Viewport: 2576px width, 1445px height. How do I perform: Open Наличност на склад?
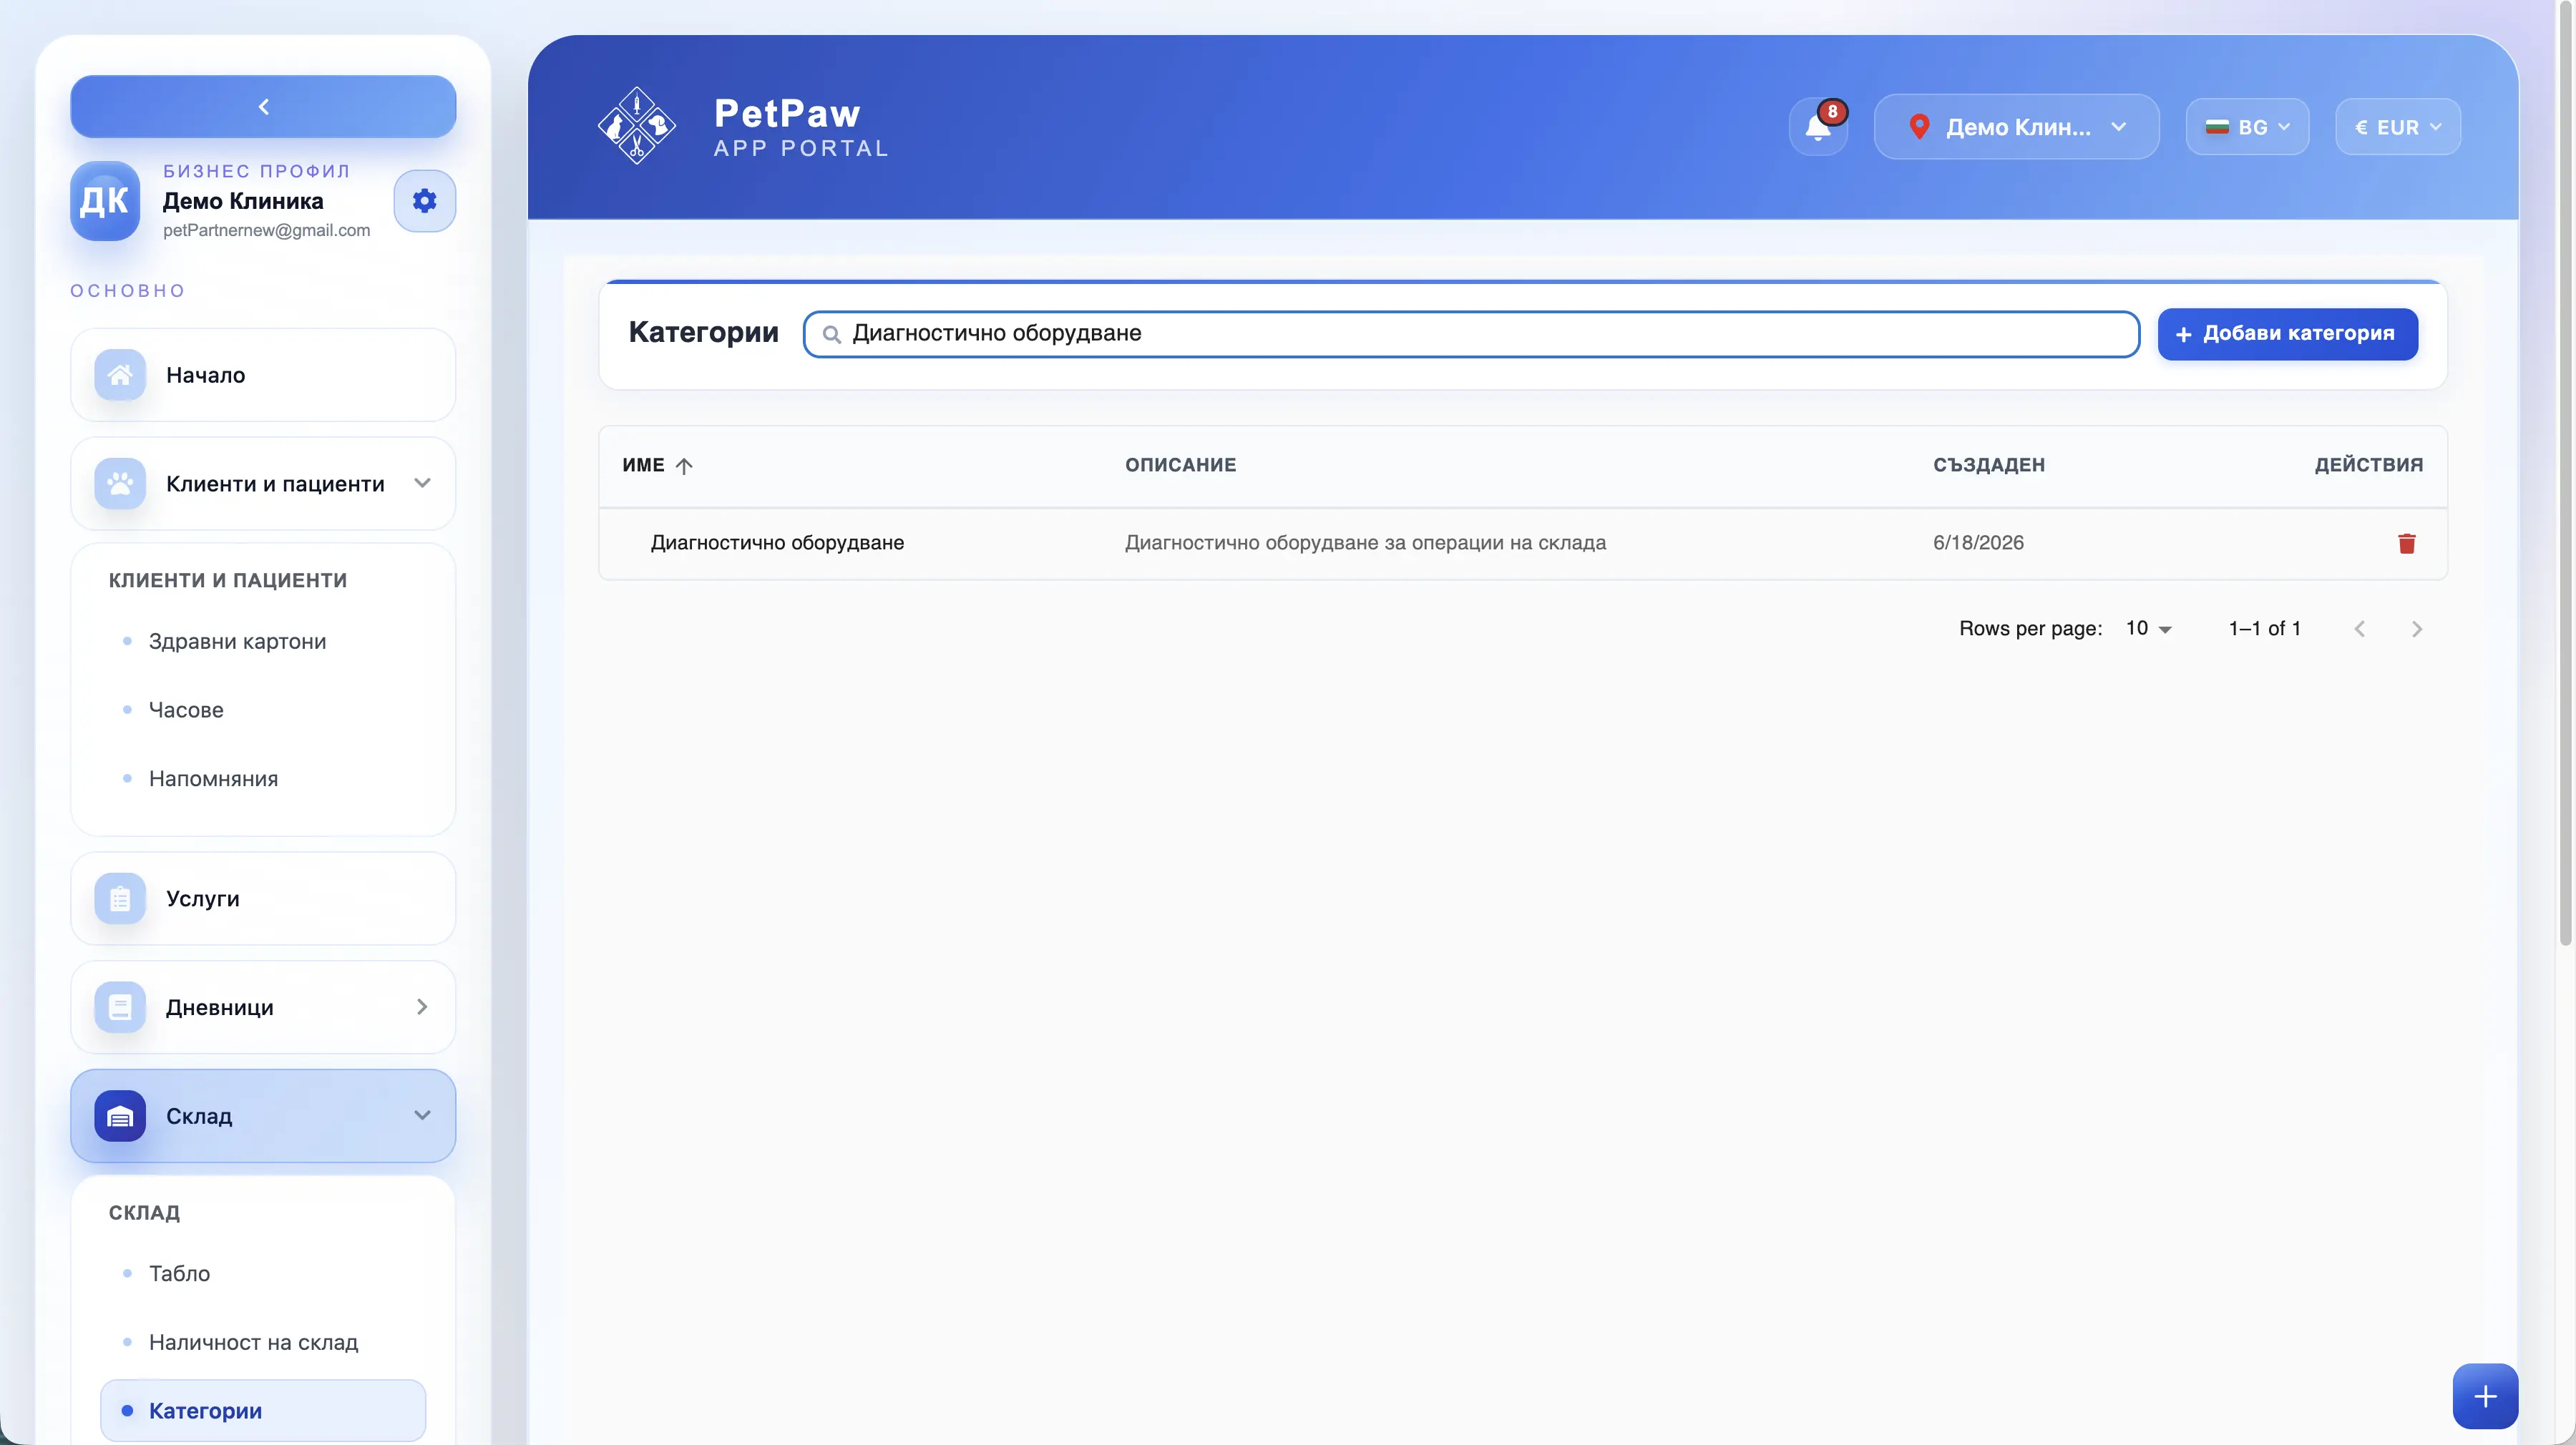[253, 1342]
